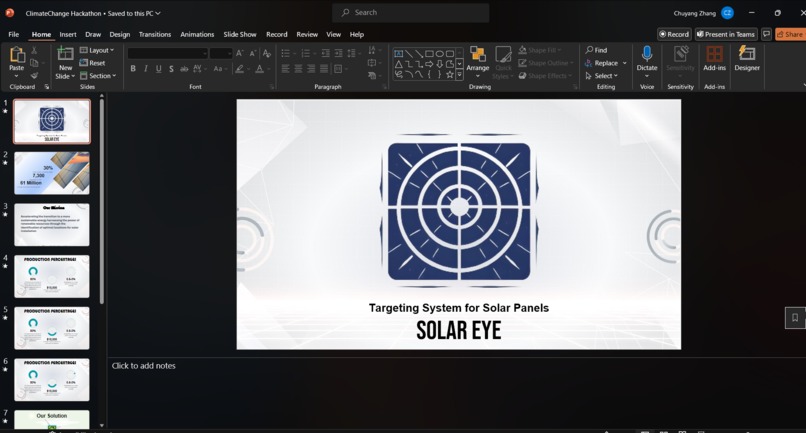Click the Replace button
The image size is (806, 433).
(x=606, y=63)
